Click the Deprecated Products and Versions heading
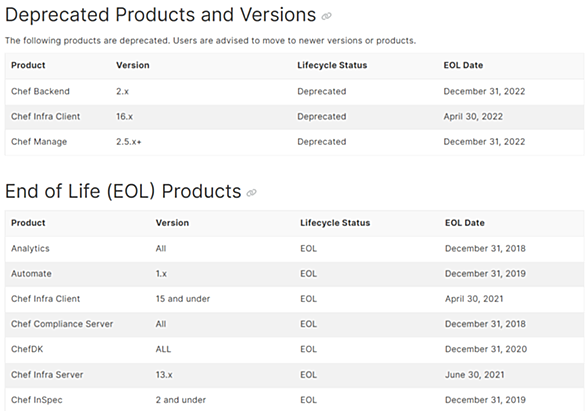586x411 pixels. (160, 15)
